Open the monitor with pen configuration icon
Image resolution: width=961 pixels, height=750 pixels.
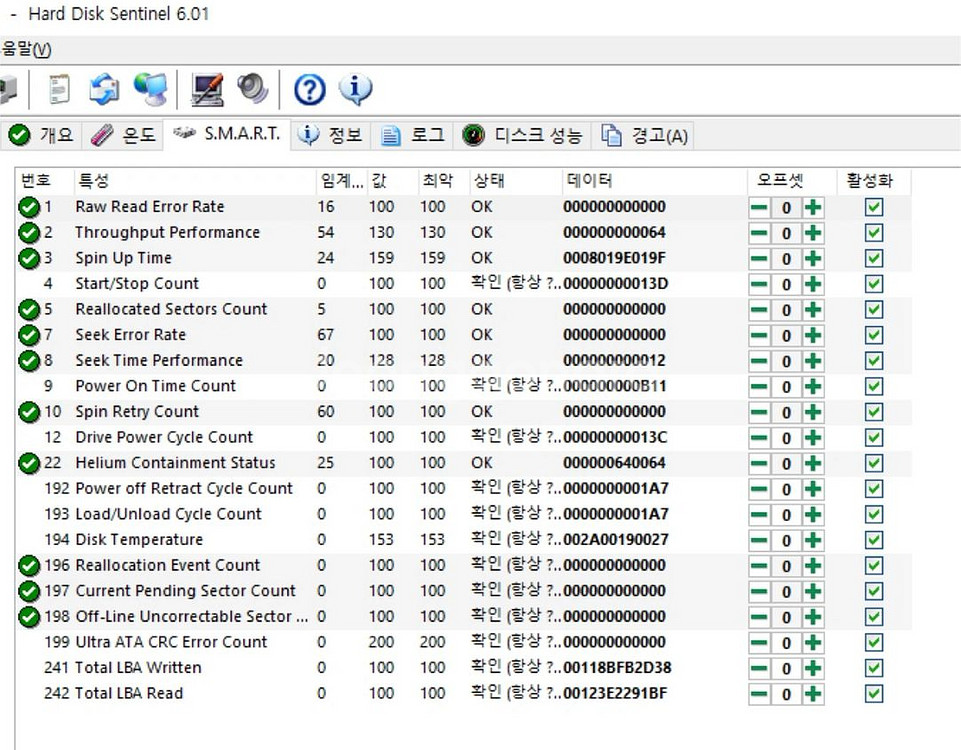(207, 89)
